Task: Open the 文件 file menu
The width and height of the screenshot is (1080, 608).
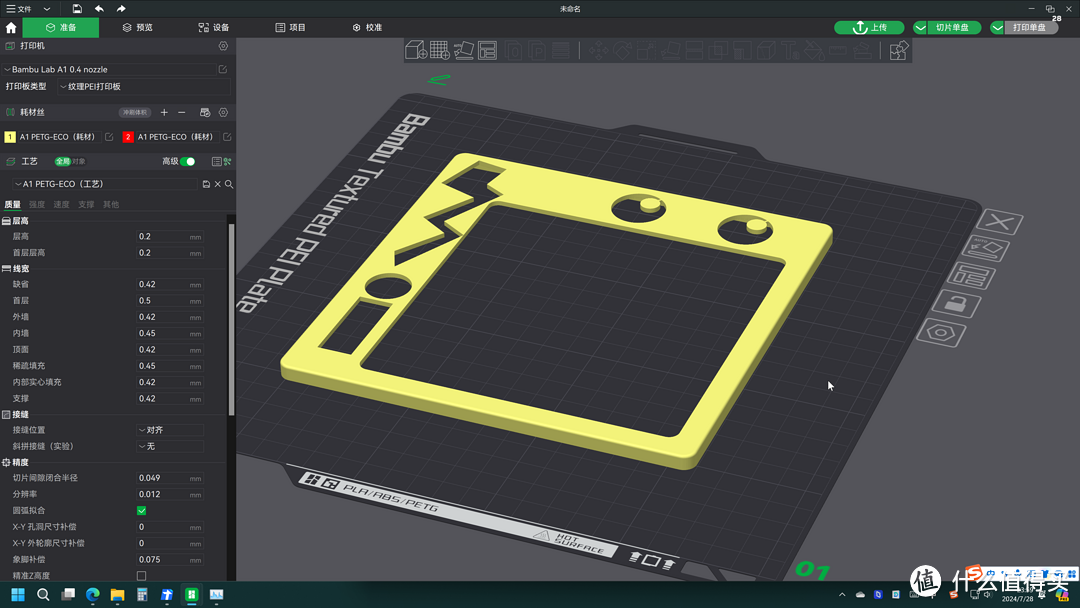Action: point(19,9)
